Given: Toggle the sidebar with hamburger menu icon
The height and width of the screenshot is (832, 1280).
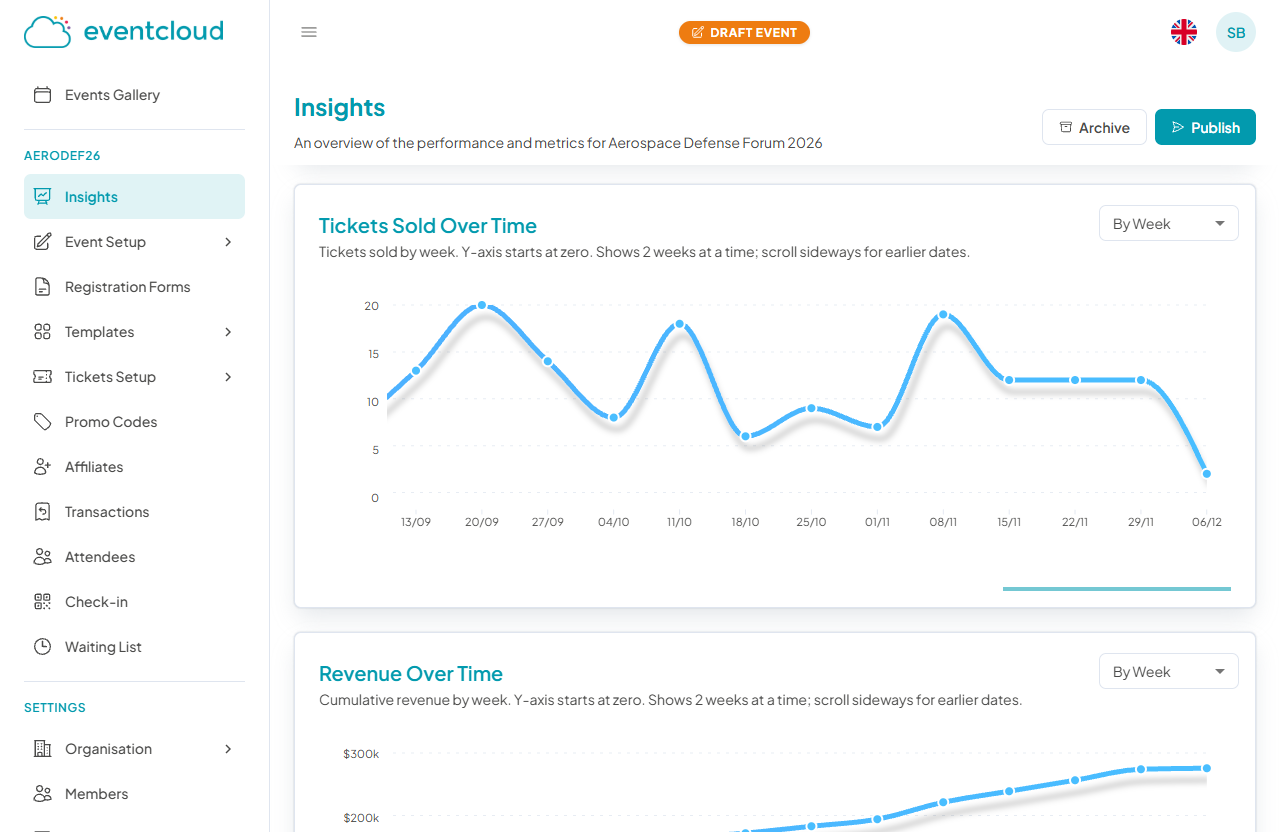Looking at the screenshot, I should pyautogui.click(x=309, y=32).
